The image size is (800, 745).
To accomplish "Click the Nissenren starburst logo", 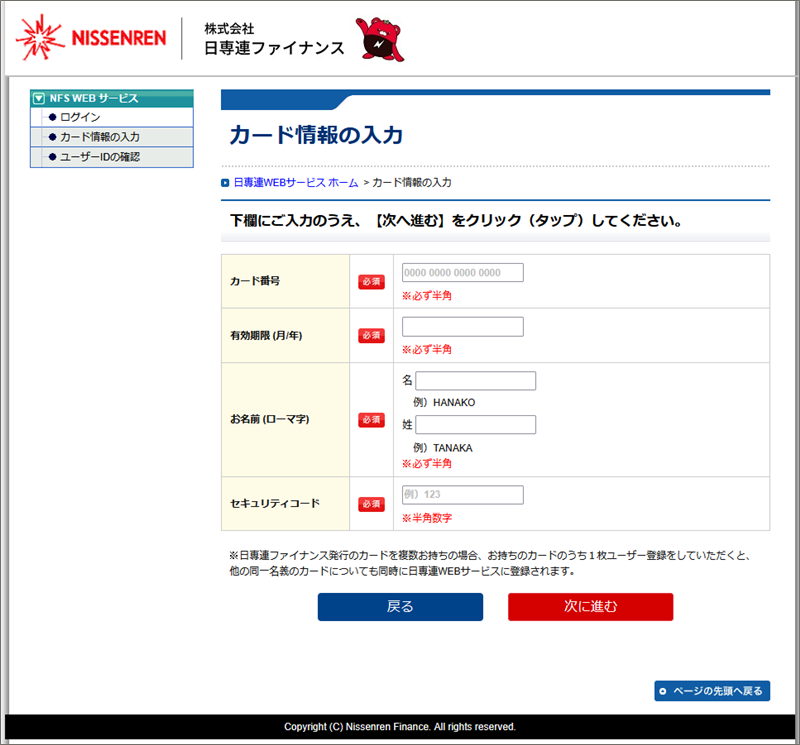I will (40, 38).
